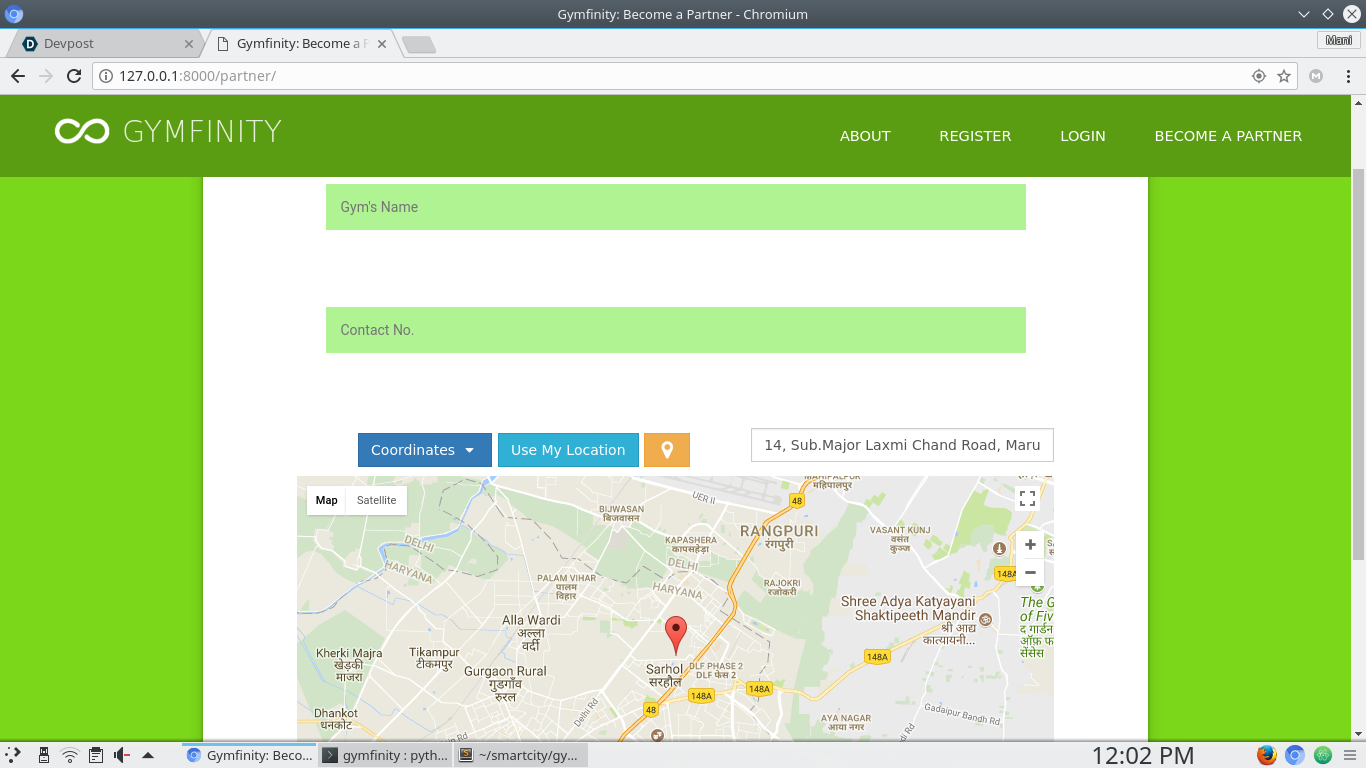1366x768 pixels.
Task: Click the Gurgaon Rural label on the map
Action: click(505, 683)
